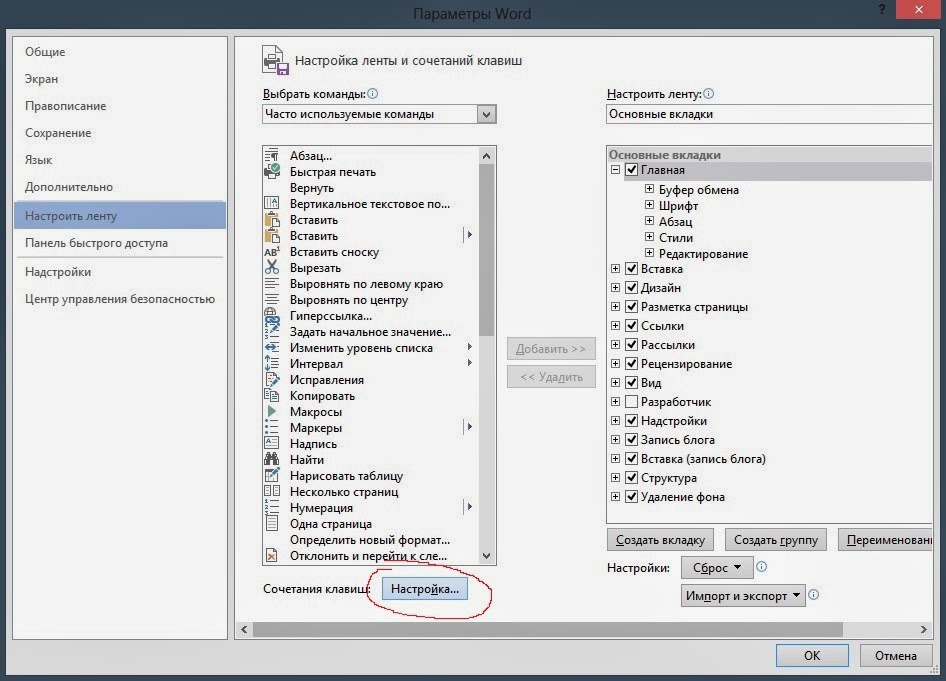Choose the Выровнять по левому краю icon
The height and width of the screenshot is (681, 946).
tap(272, 283)
